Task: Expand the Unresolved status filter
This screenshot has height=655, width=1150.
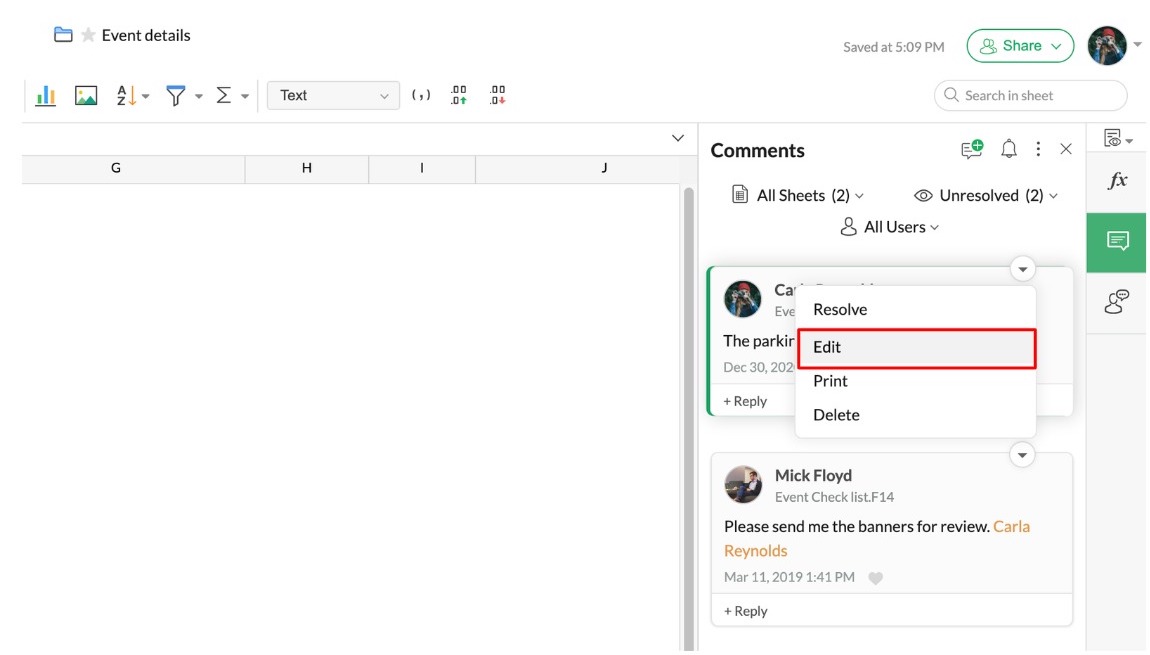Action: pos(985,196)
